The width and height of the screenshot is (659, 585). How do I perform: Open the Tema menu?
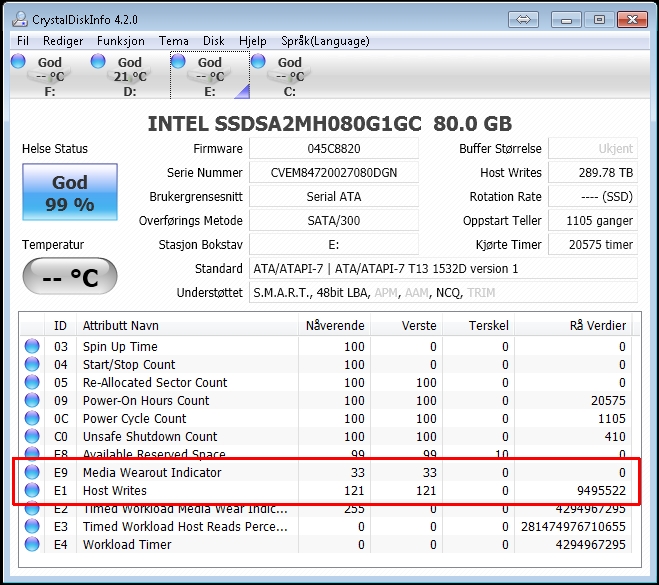174,41
